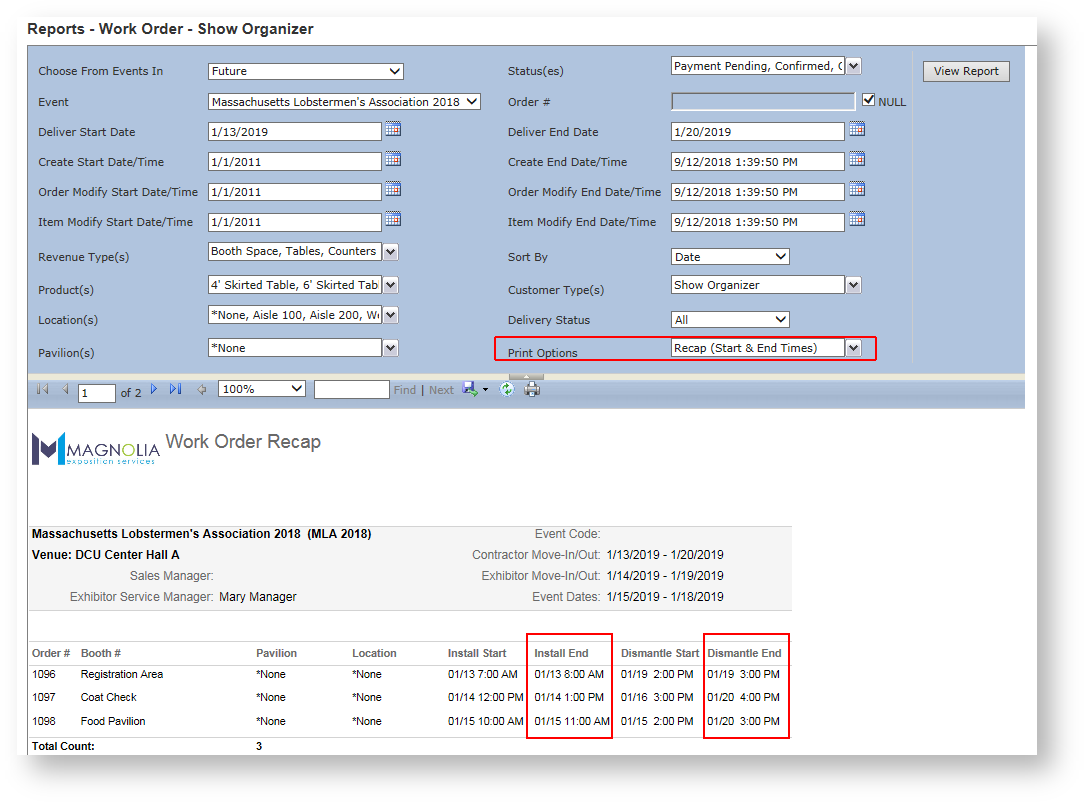
Task: Collapse parameters pane with splitter arrow
Action: click(x=526, y=376)
